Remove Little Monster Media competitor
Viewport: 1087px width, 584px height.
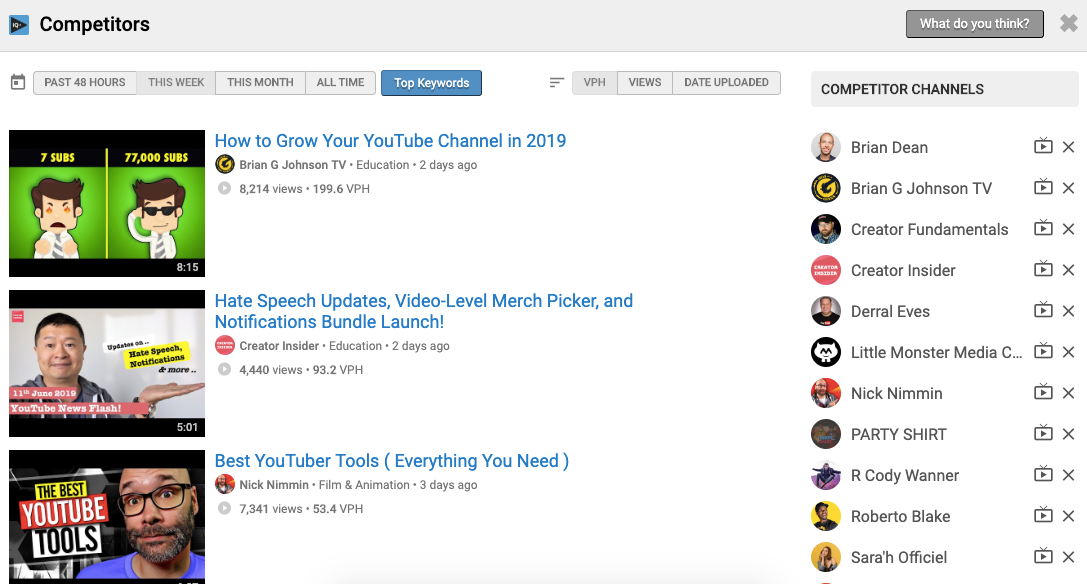tap(1068, 352)
